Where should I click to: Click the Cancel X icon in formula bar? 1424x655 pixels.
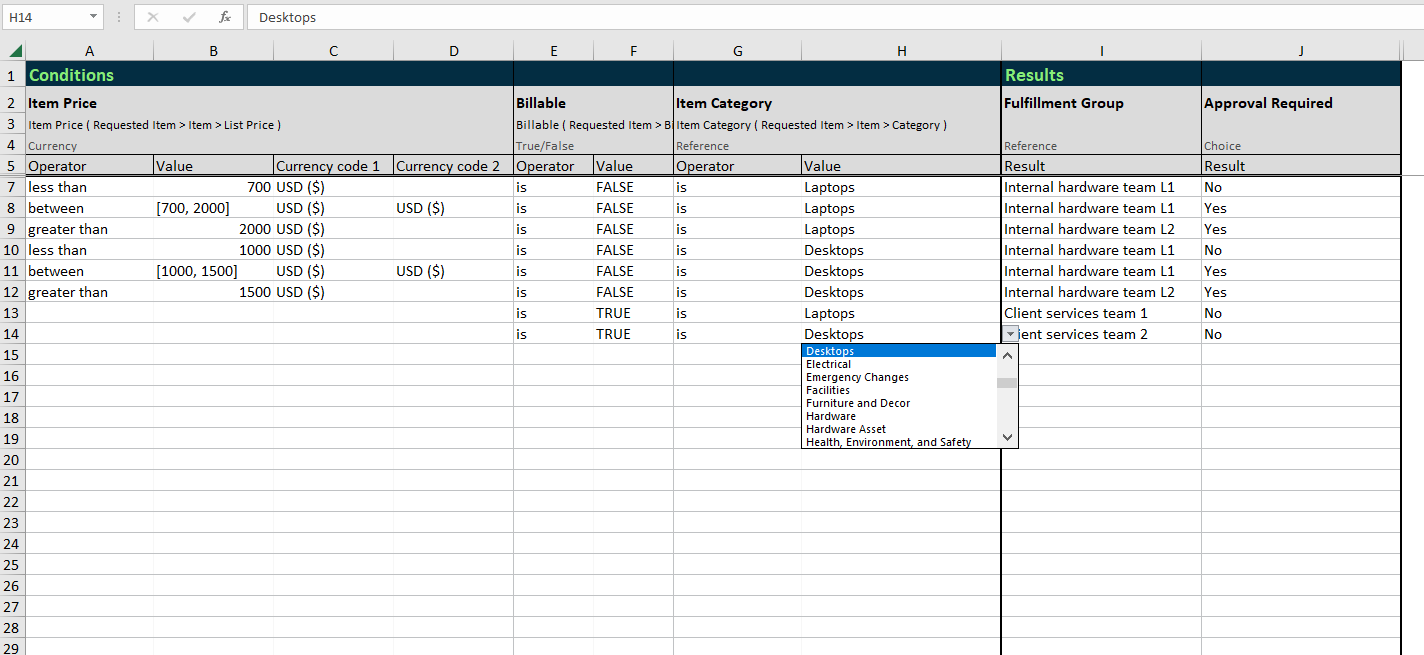coord(153,17)
